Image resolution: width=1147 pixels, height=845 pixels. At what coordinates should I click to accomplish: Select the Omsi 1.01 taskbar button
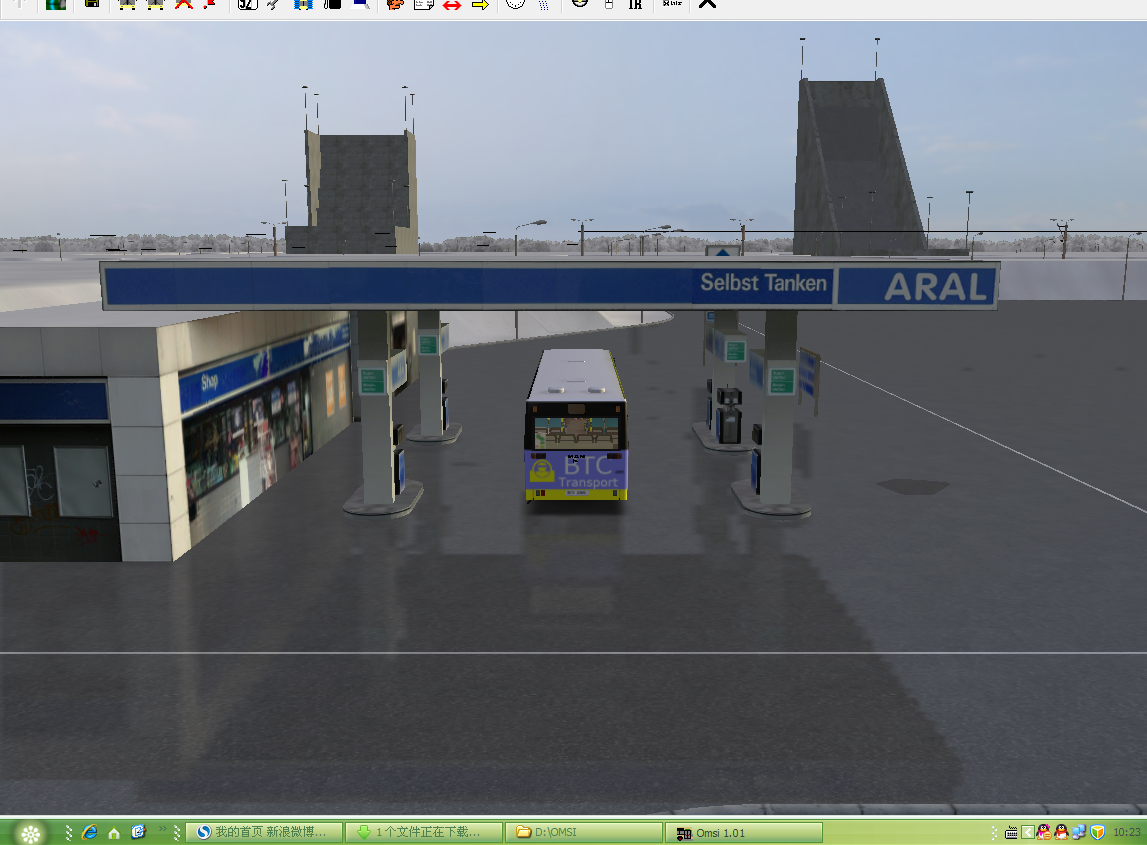[744, 833]
